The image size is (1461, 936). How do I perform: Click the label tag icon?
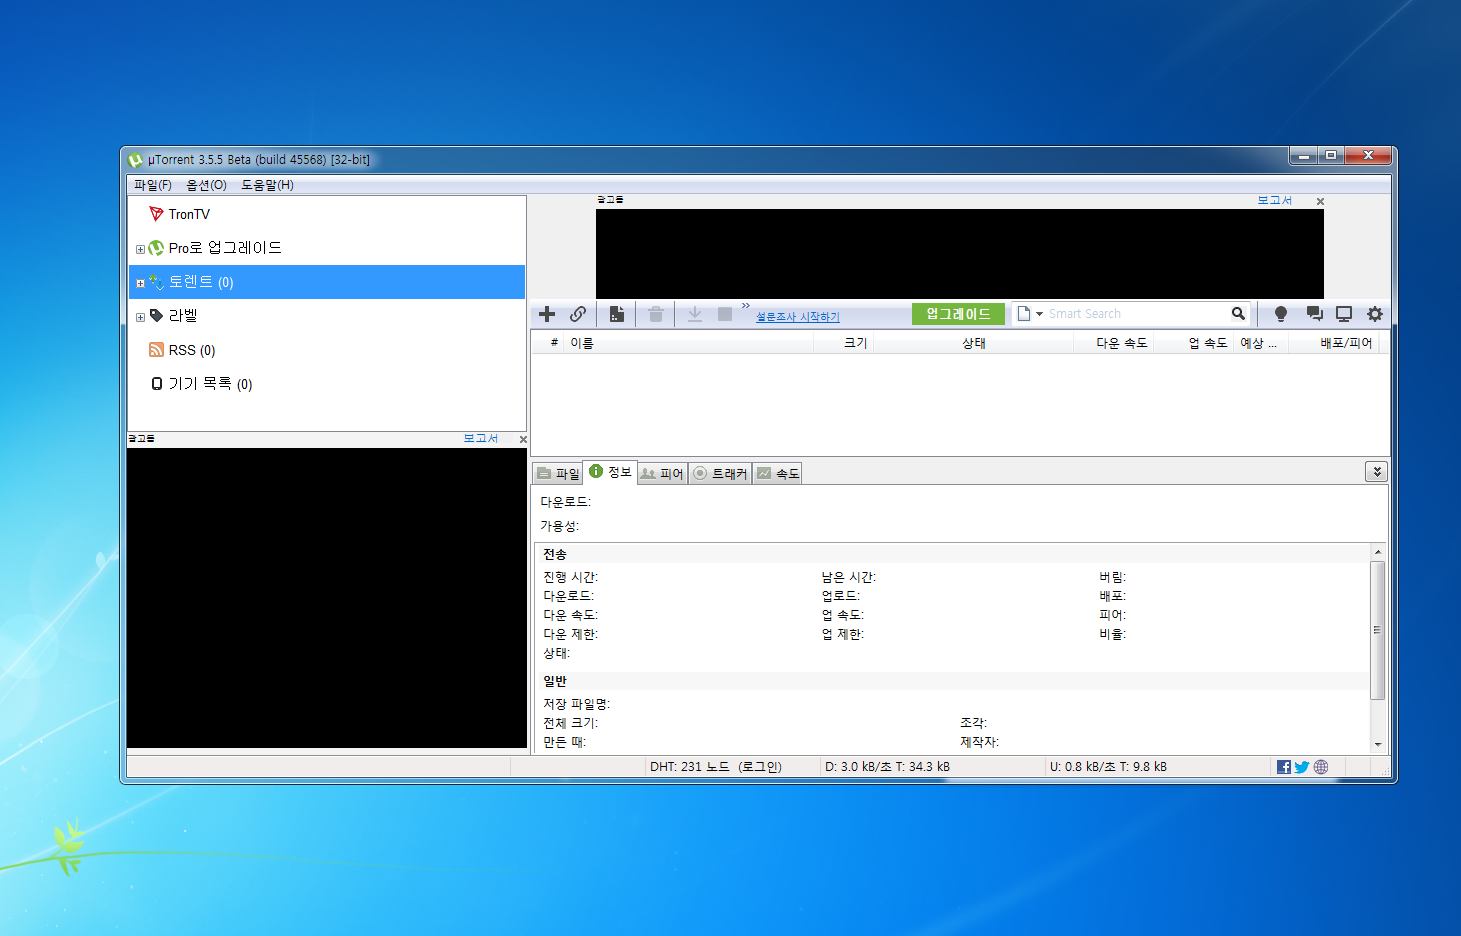pyautogui.click(x=156, y=316)
